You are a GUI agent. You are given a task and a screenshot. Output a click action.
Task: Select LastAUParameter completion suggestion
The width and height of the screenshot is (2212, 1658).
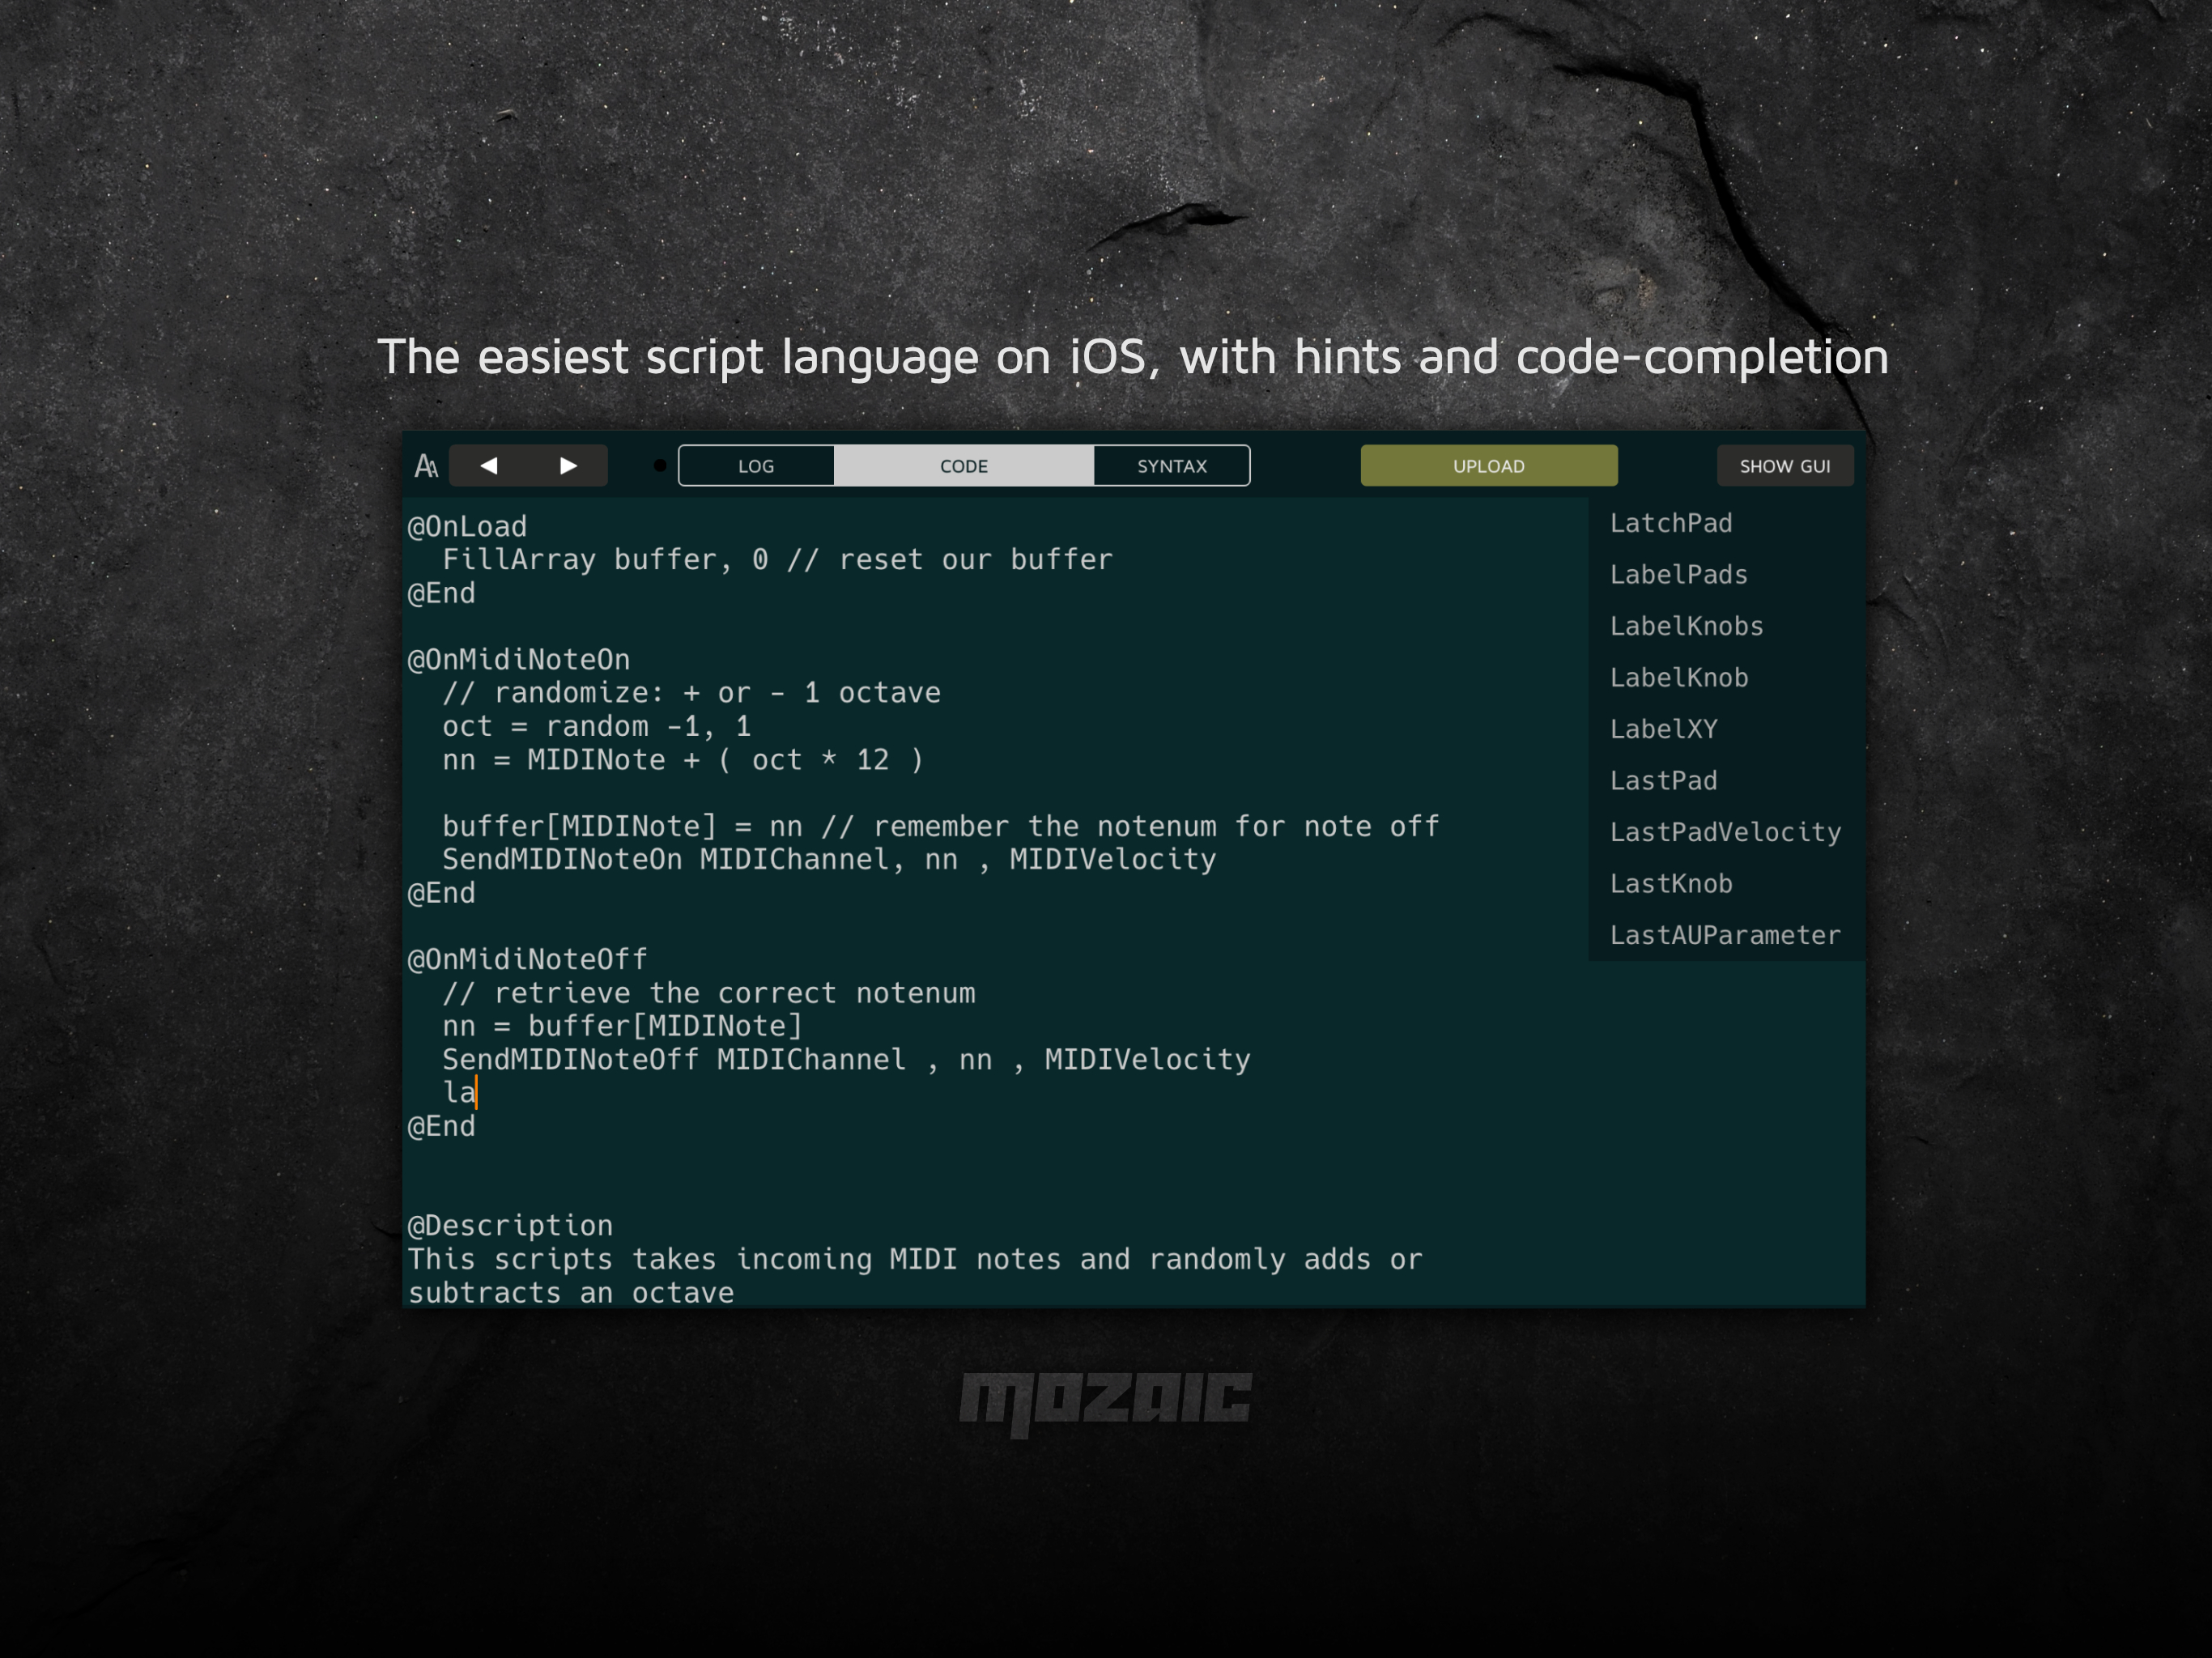pyautogui.click(x=1725, y=935)
